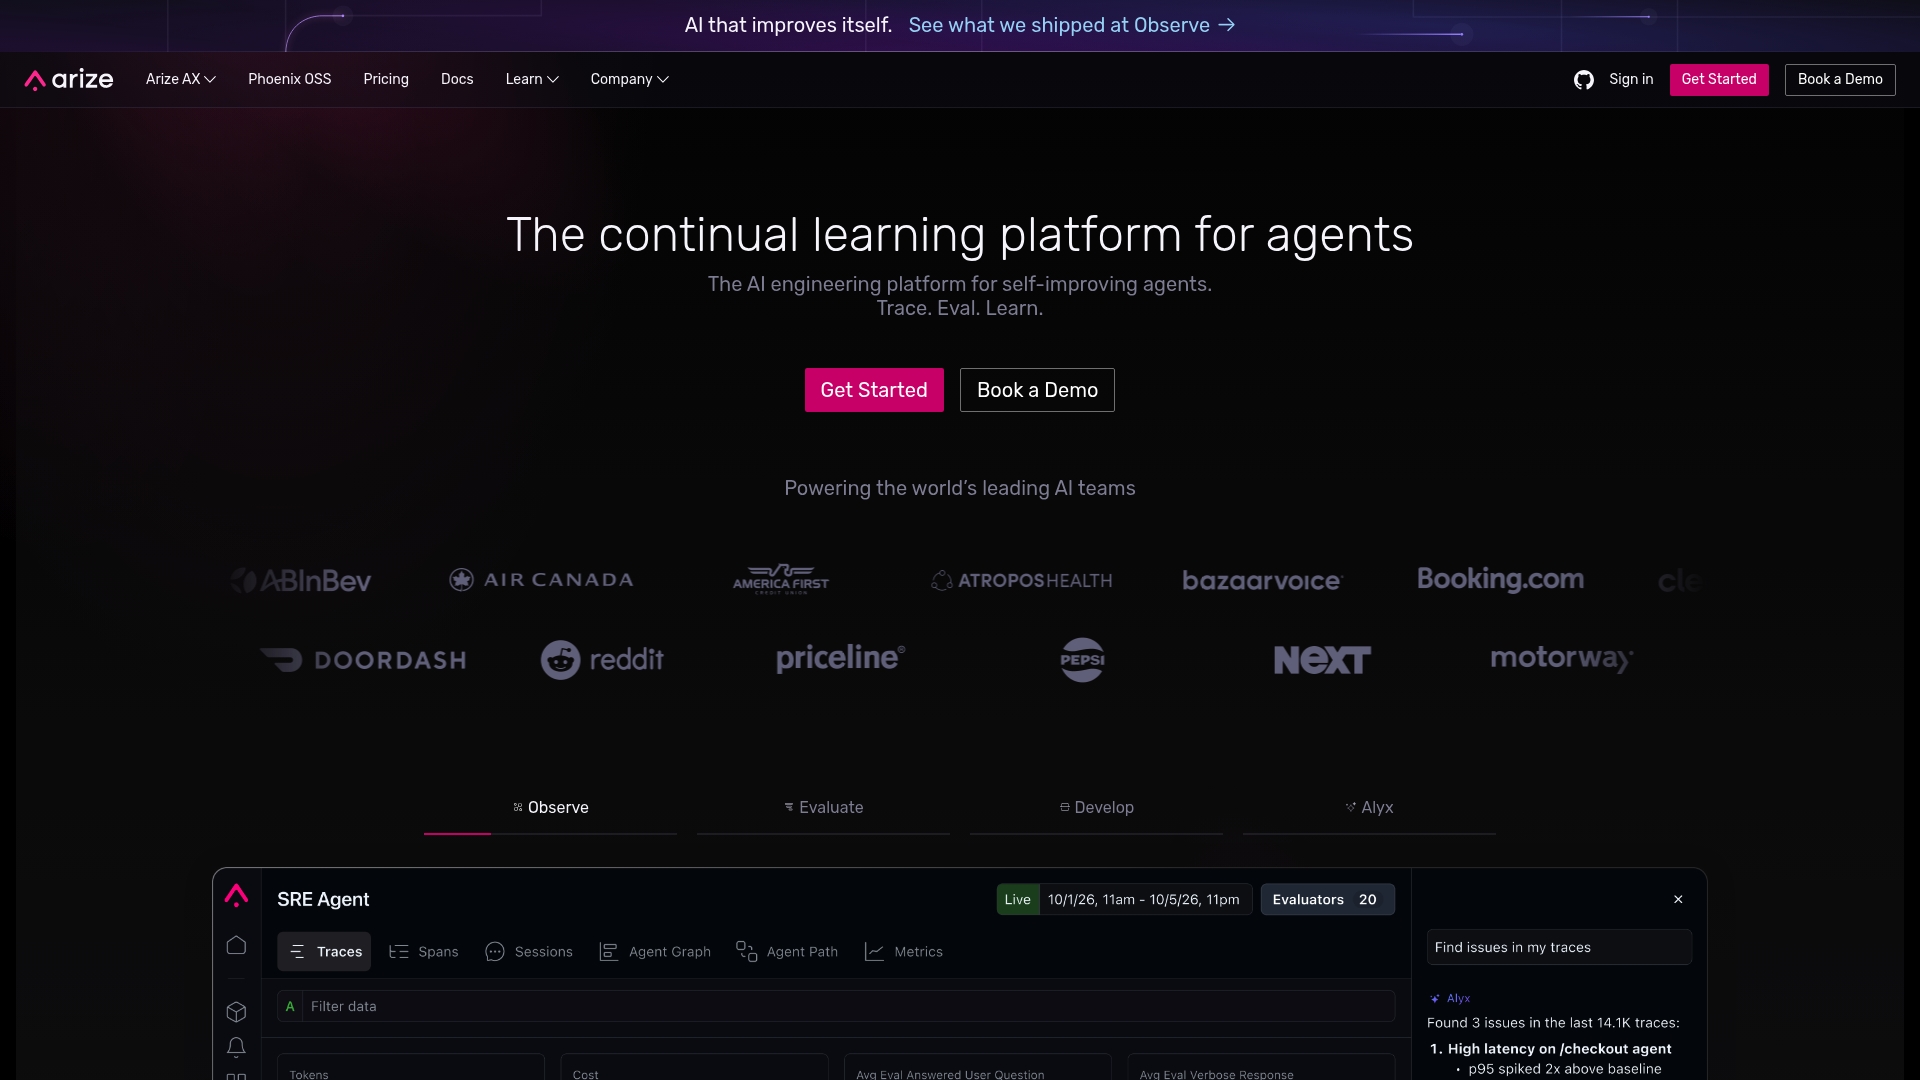The image size is (1920, 1080).
Task: Click the hero Get Started button
Action: (874, 390)
